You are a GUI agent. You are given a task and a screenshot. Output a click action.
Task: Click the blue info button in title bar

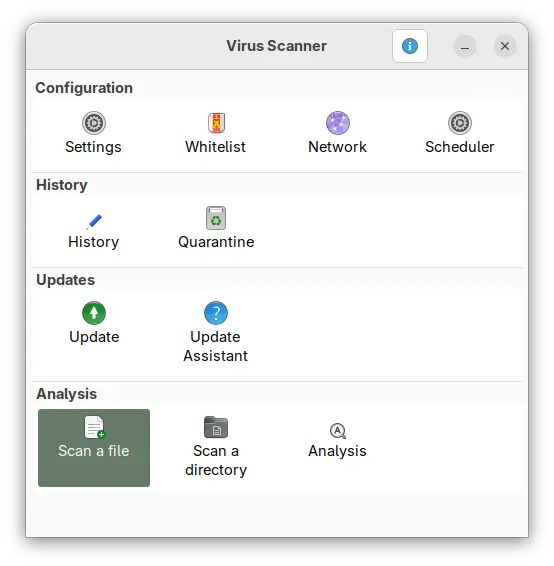410,46
